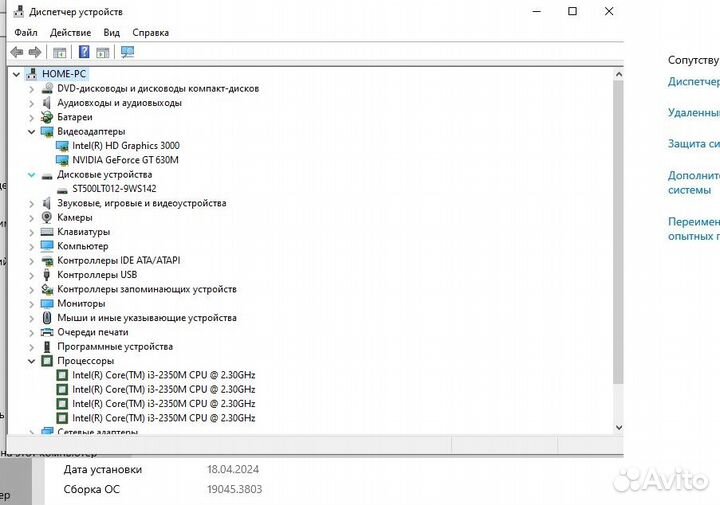Expand the DVD-дисководы category arrow
This screenshot has width=720, height=505.
[x=31, y=89]
